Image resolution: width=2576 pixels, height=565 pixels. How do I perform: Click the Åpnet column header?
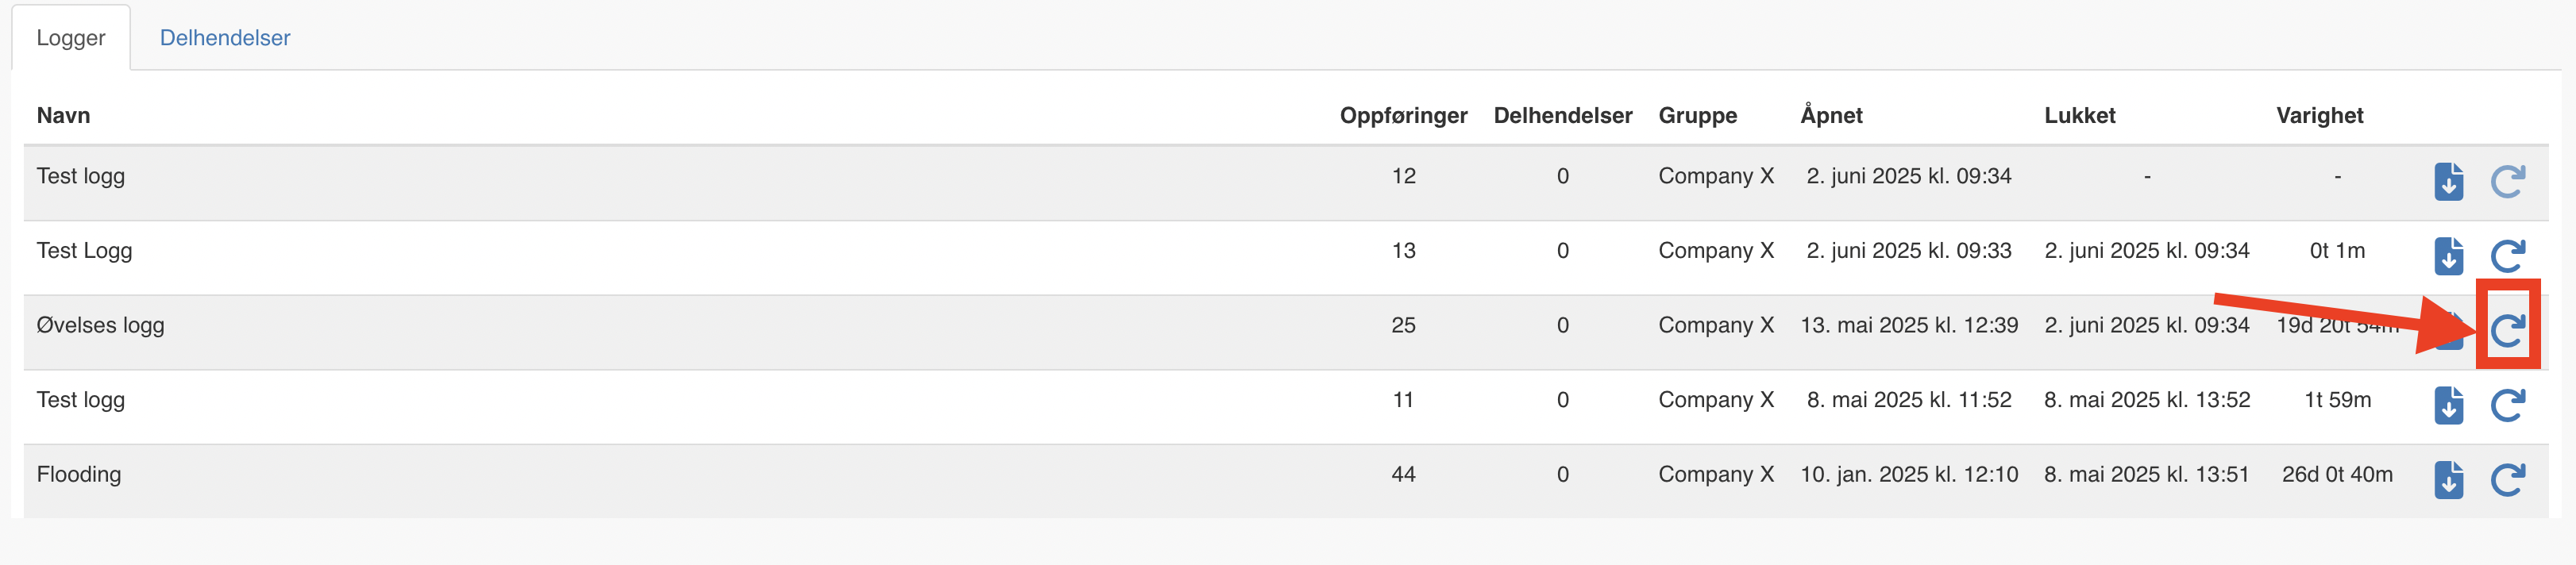point(1831,115)
